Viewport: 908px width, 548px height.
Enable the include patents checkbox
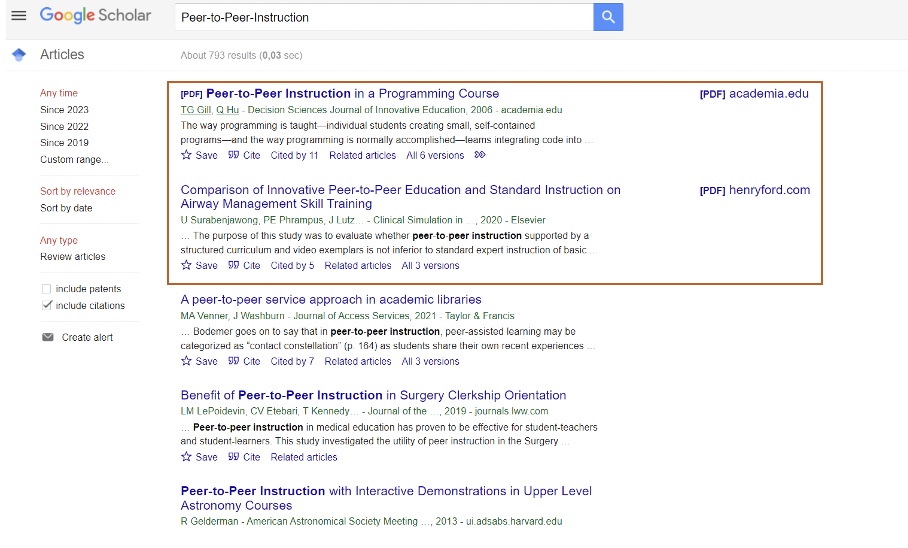(x=46, y=289)
